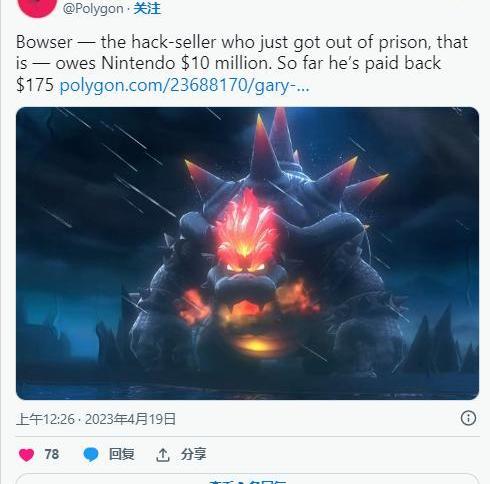Screen dimensions: 490x484
Task: Open the polygon.com/23688170 article link
Action: point(184,86)
